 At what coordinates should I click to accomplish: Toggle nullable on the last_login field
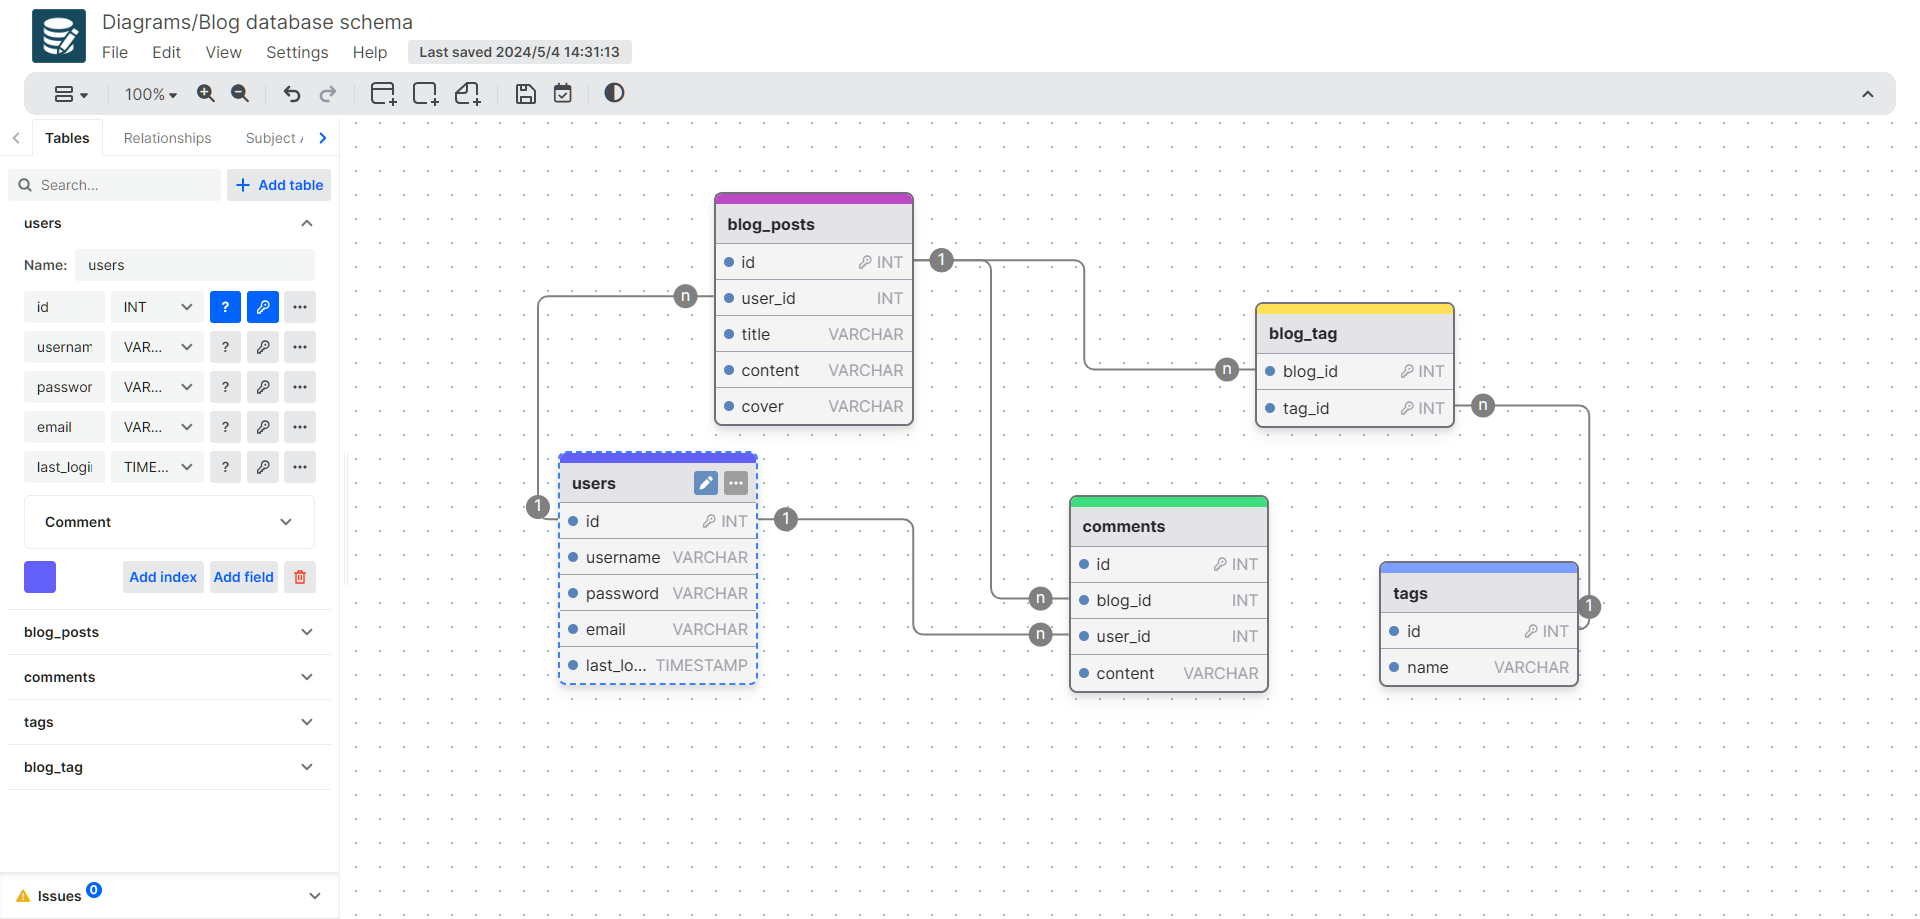pyautogui.click(x=225, y=467)
